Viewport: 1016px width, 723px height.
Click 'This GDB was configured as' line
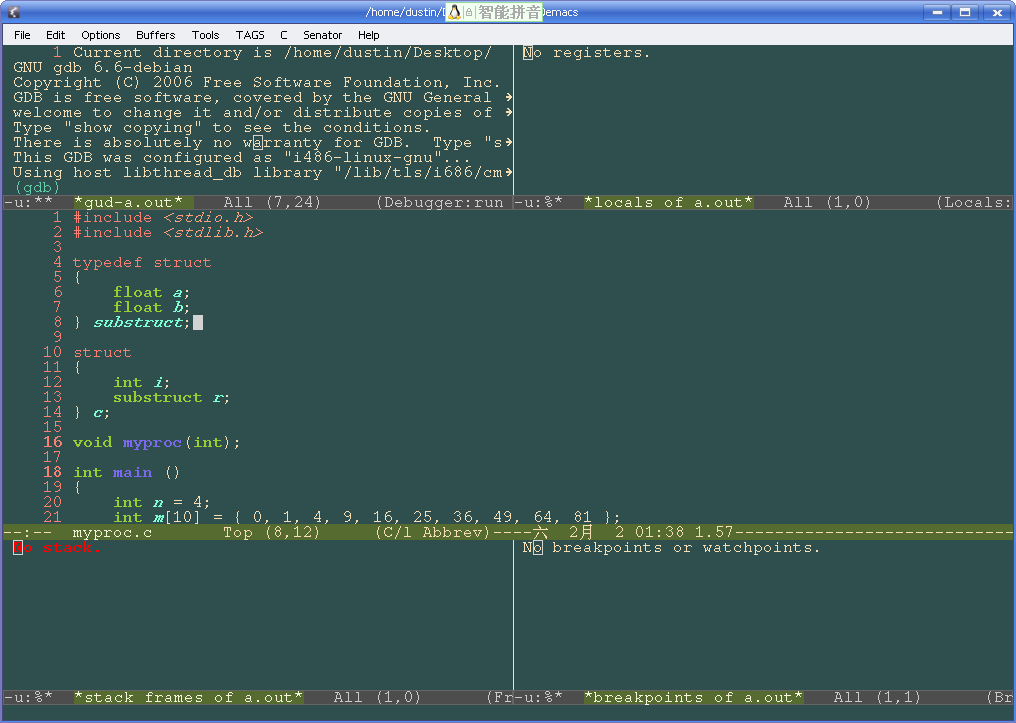coord(242,157)
